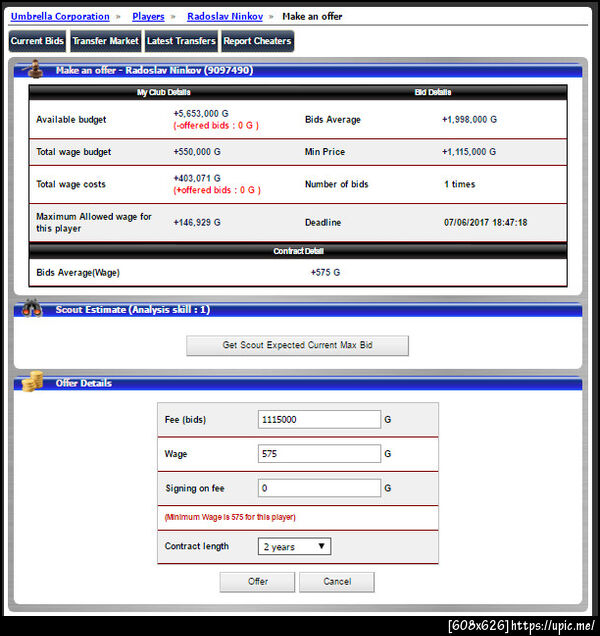The width and height of the screenshot is (600, 636).
Task: Focus the Fee (bids) input field
Action: (x=319, y=419)
